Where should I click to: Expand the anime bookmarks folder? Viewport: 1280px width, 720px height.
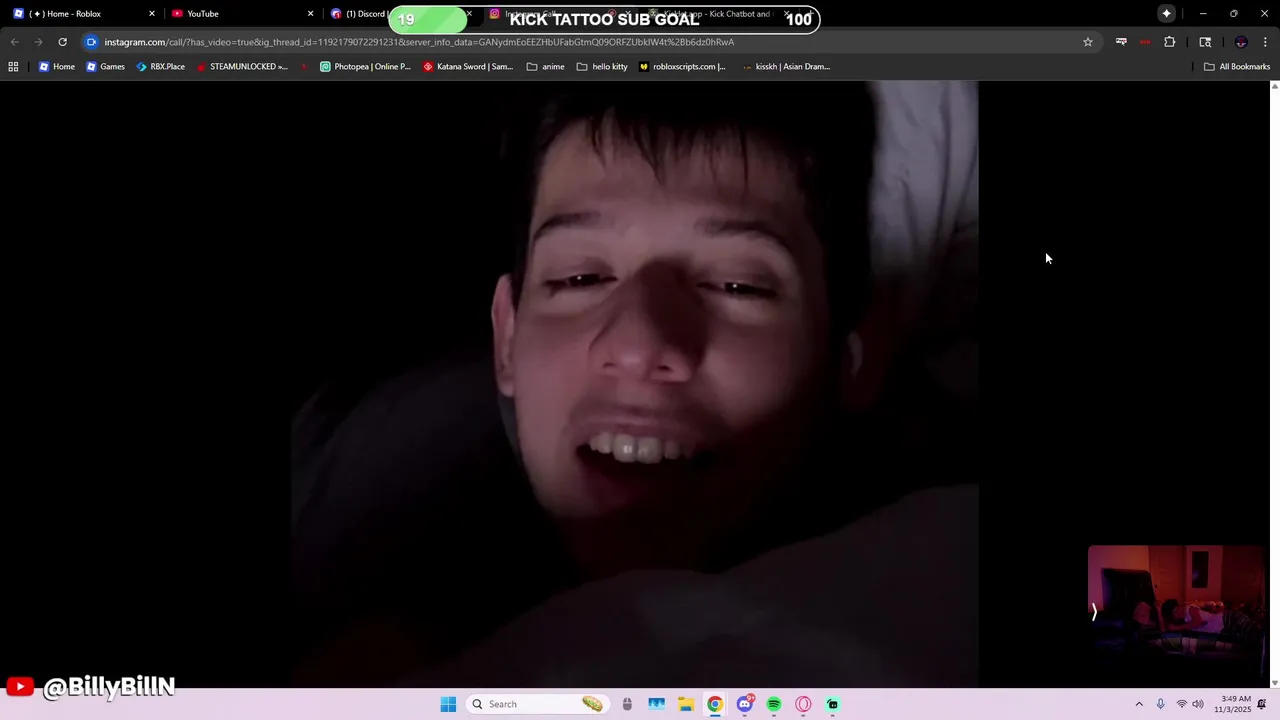[545, 67]
